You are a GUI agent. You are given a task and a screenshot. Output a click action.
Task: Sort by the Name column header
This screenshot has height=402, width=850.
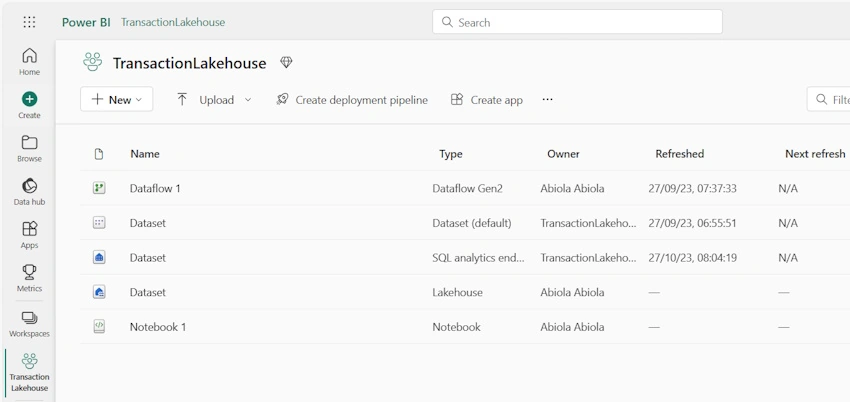[145, 154]
